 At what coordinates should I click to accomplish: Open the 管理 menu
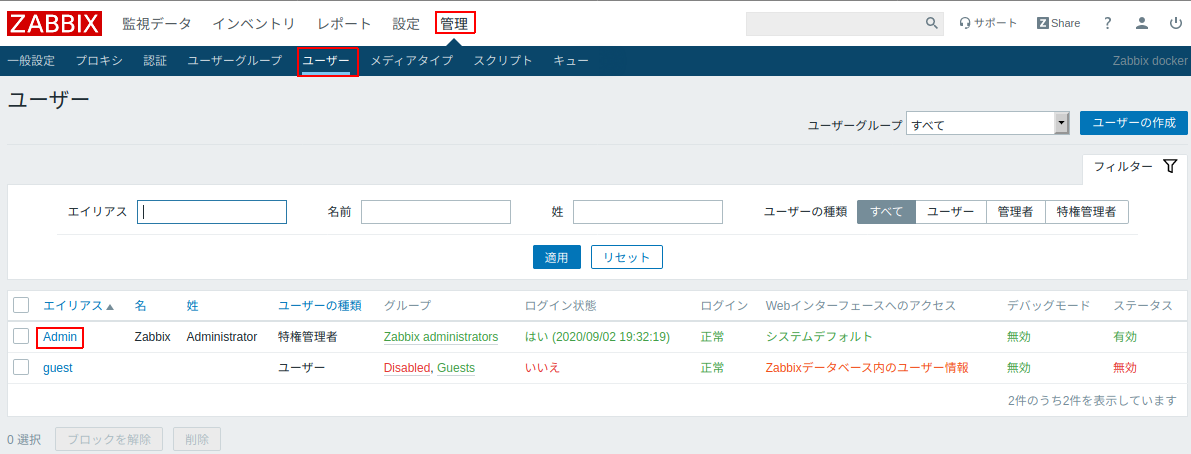[455, 24]
